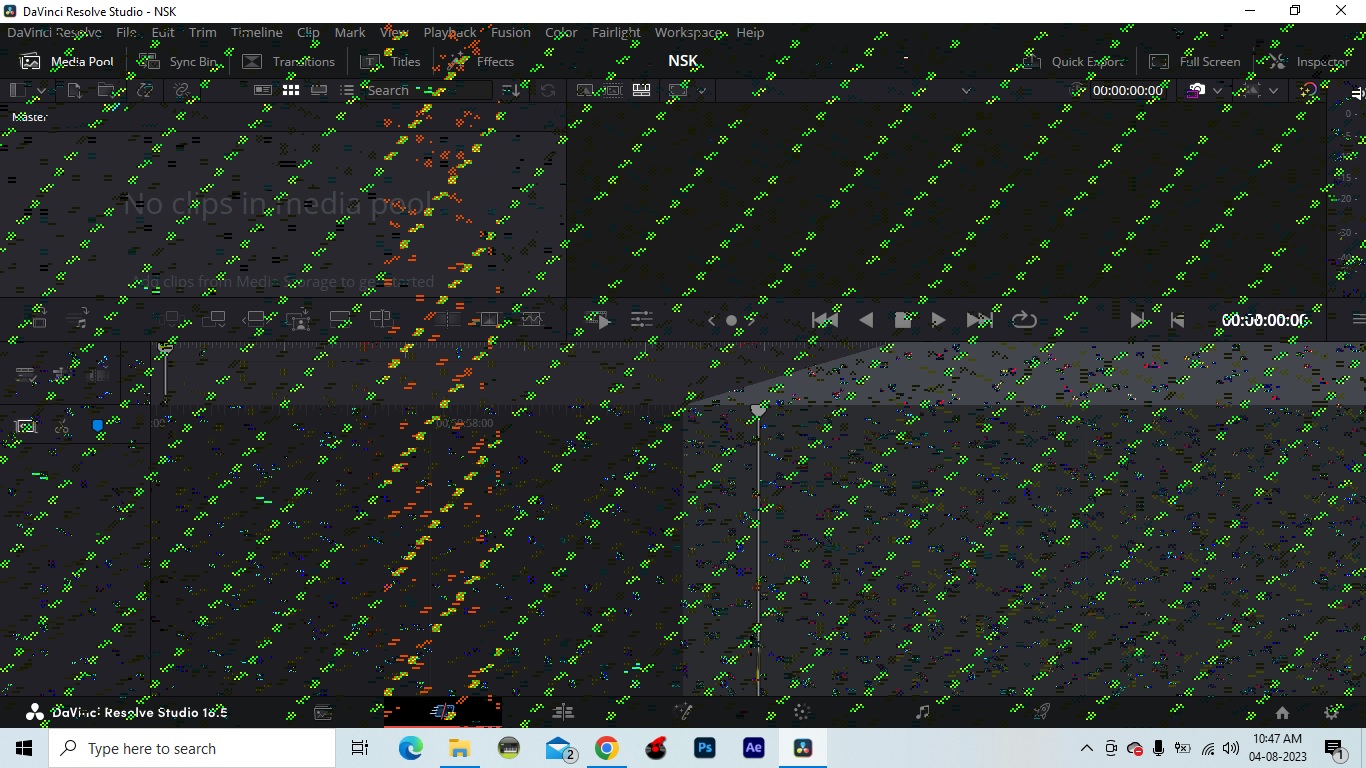Open the Timeline menu
This screenshot has height=768, width=1366.
tap(257, 32)
